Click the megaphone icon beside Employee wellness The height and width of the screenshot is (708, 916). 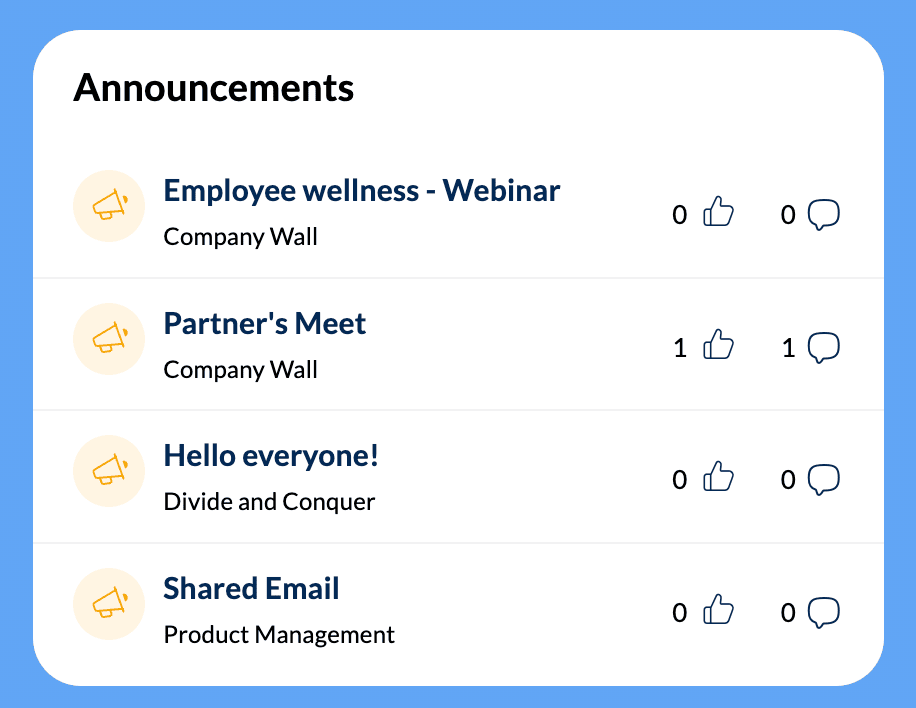(x=110, y=206)
